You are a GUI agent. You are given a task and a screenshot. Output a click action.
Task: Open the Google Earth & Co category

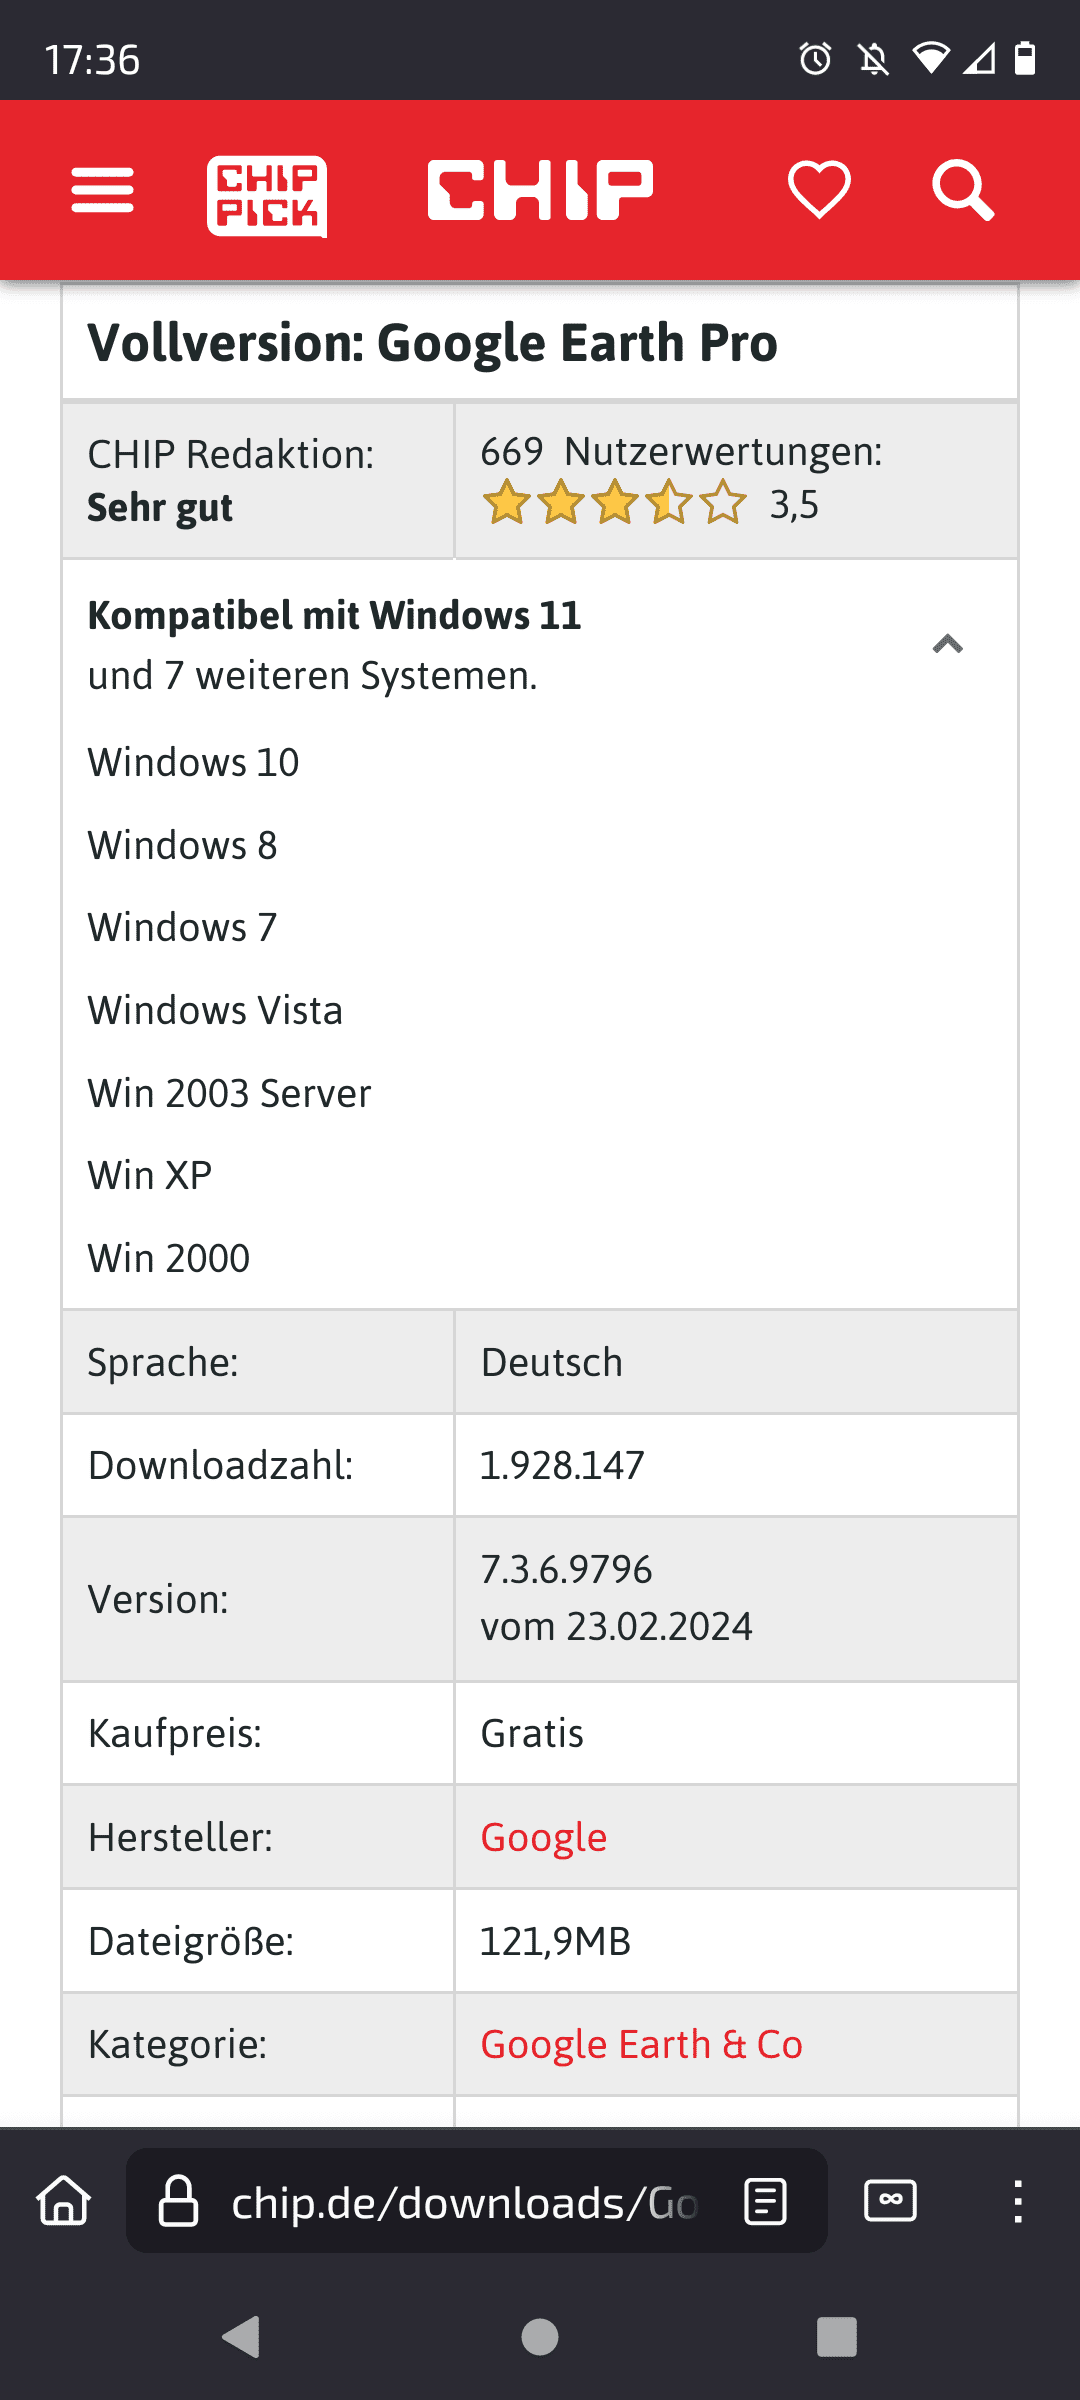coord(641,2044)
